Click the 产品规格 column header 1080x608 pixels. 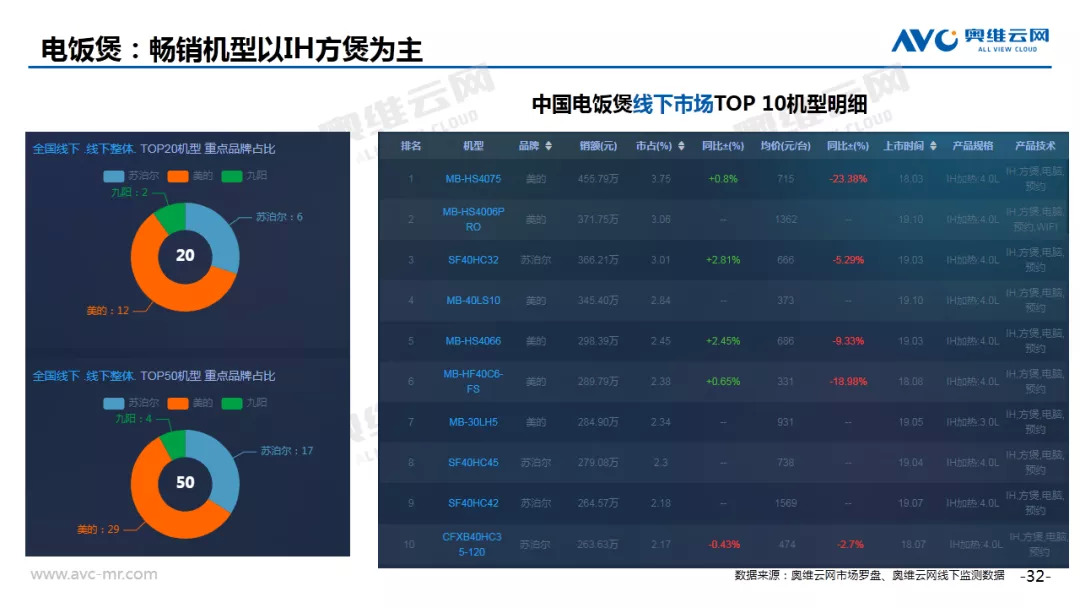coord(973,146)
